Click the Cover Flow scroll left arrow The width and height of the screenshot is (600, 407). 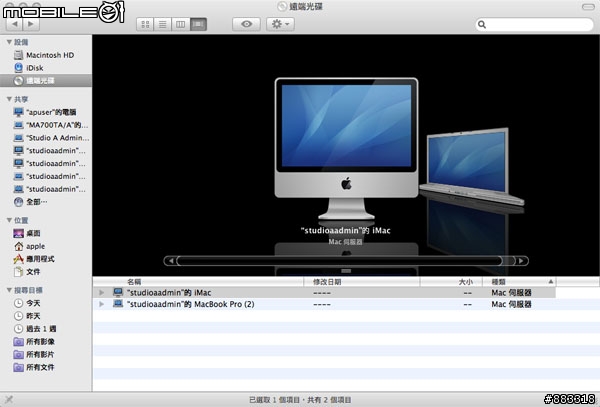pos(171,261)
